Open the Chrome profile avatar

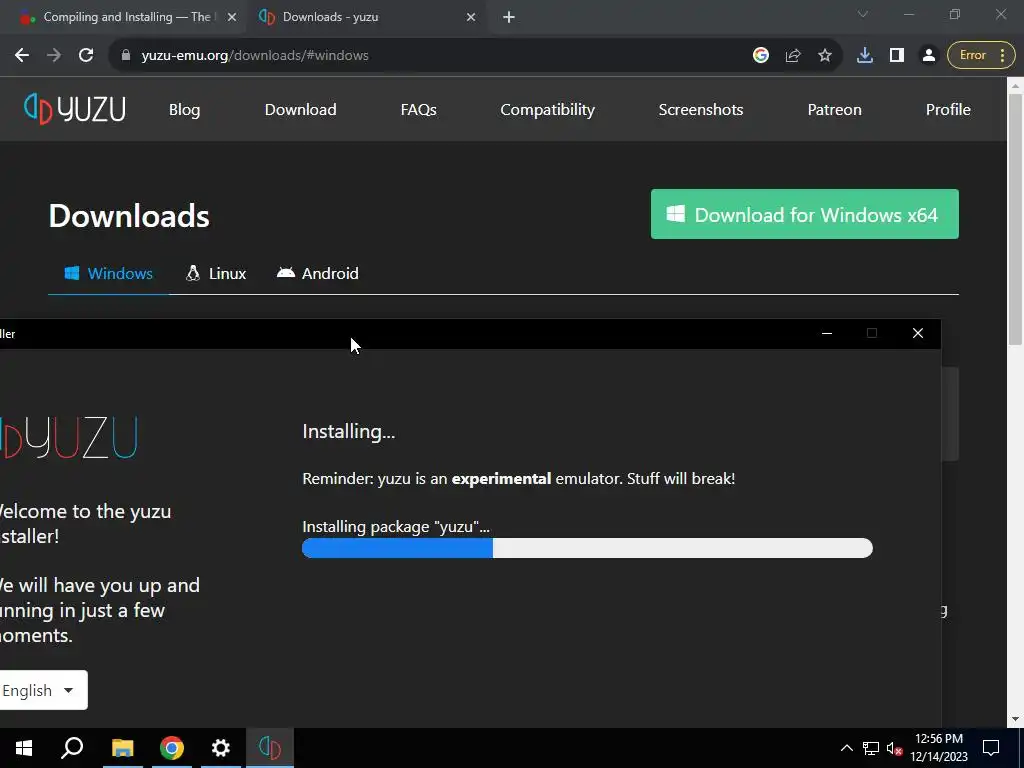click(929, 56)
